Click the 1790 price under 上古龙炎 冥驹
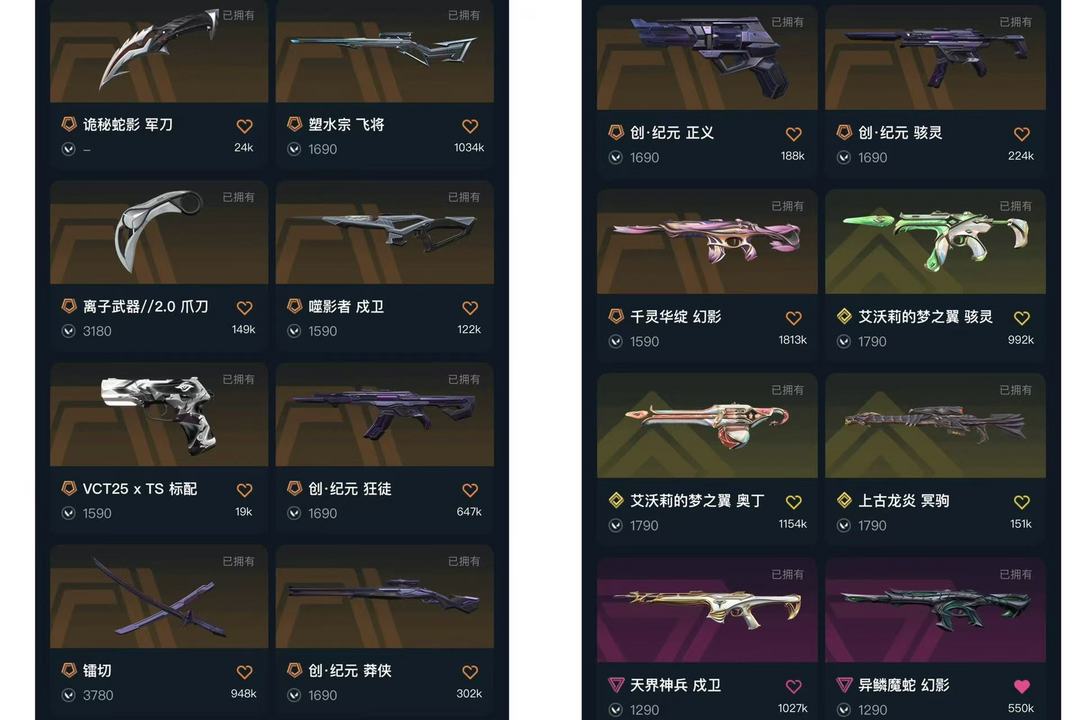The image size is (1080, 720). coord(872,526)
